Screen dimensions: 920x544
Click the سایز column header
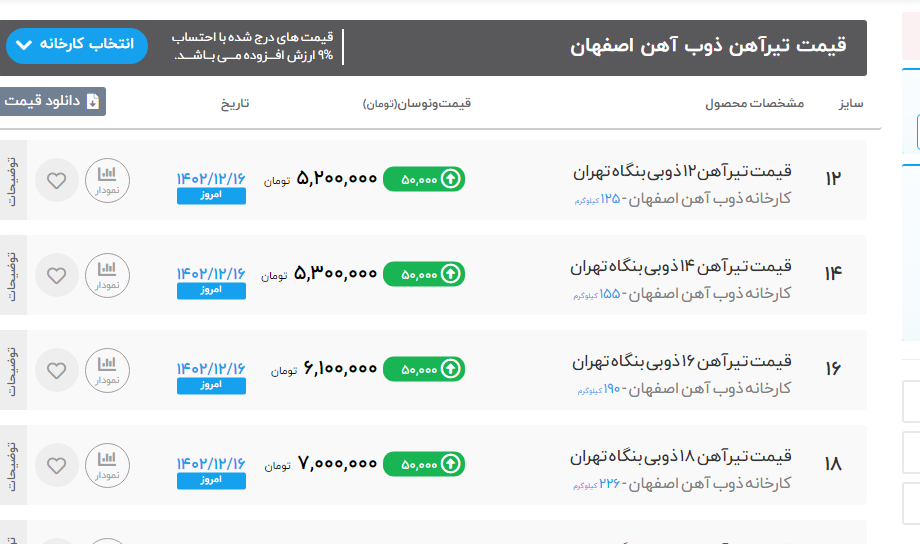click(850, 103)
